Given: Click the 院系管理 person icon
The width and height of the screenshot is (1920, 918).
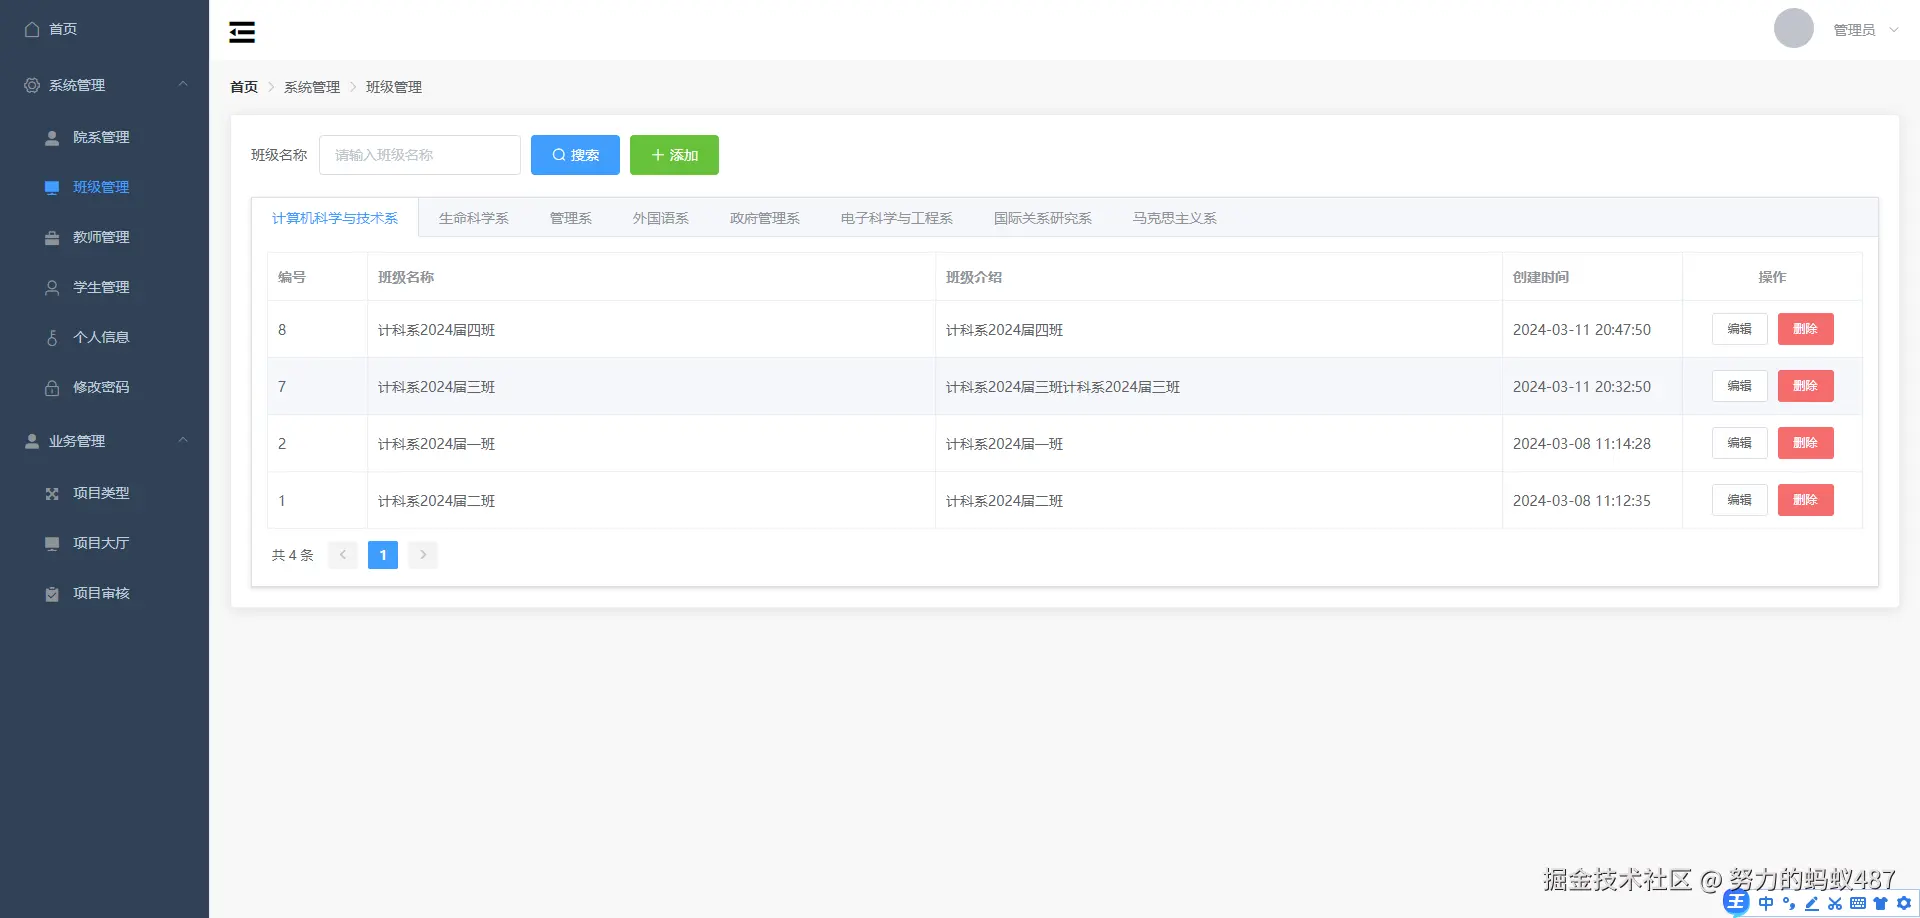Looking at the screenshot, I should pyautogui.click(x=52, y=138).
